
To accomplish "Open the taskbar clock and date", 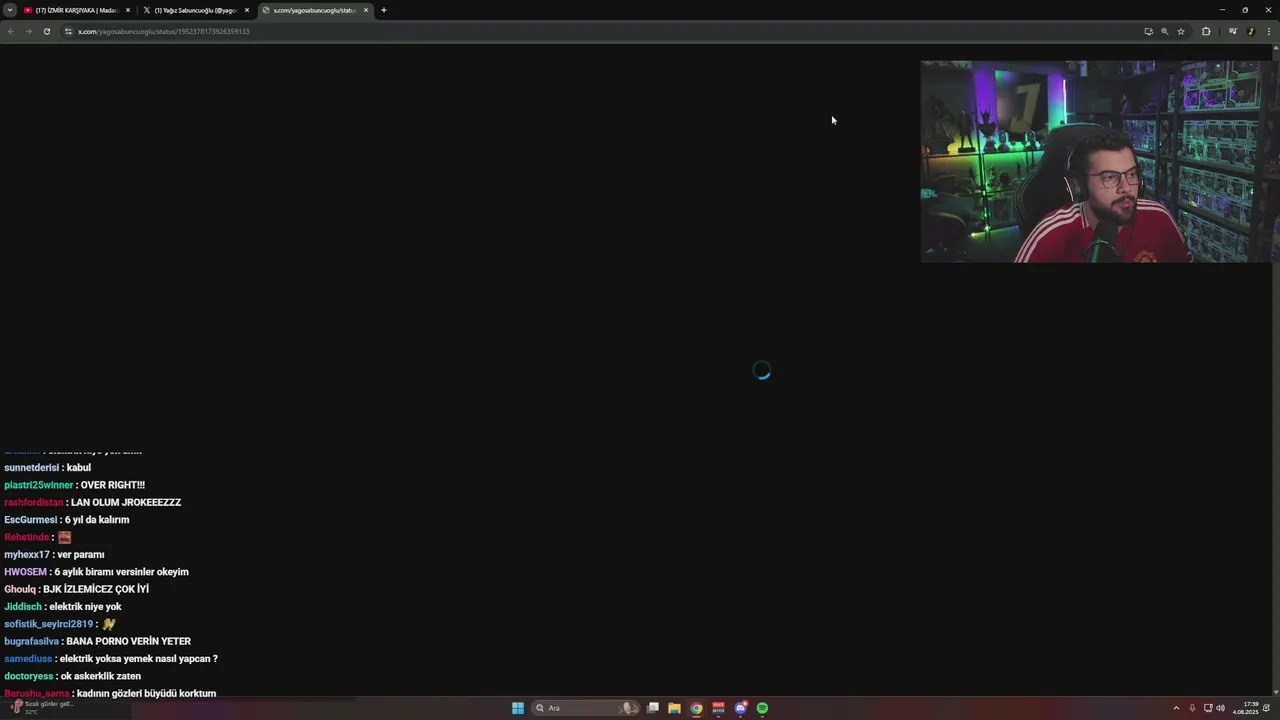I will (x=1246, y=708).
